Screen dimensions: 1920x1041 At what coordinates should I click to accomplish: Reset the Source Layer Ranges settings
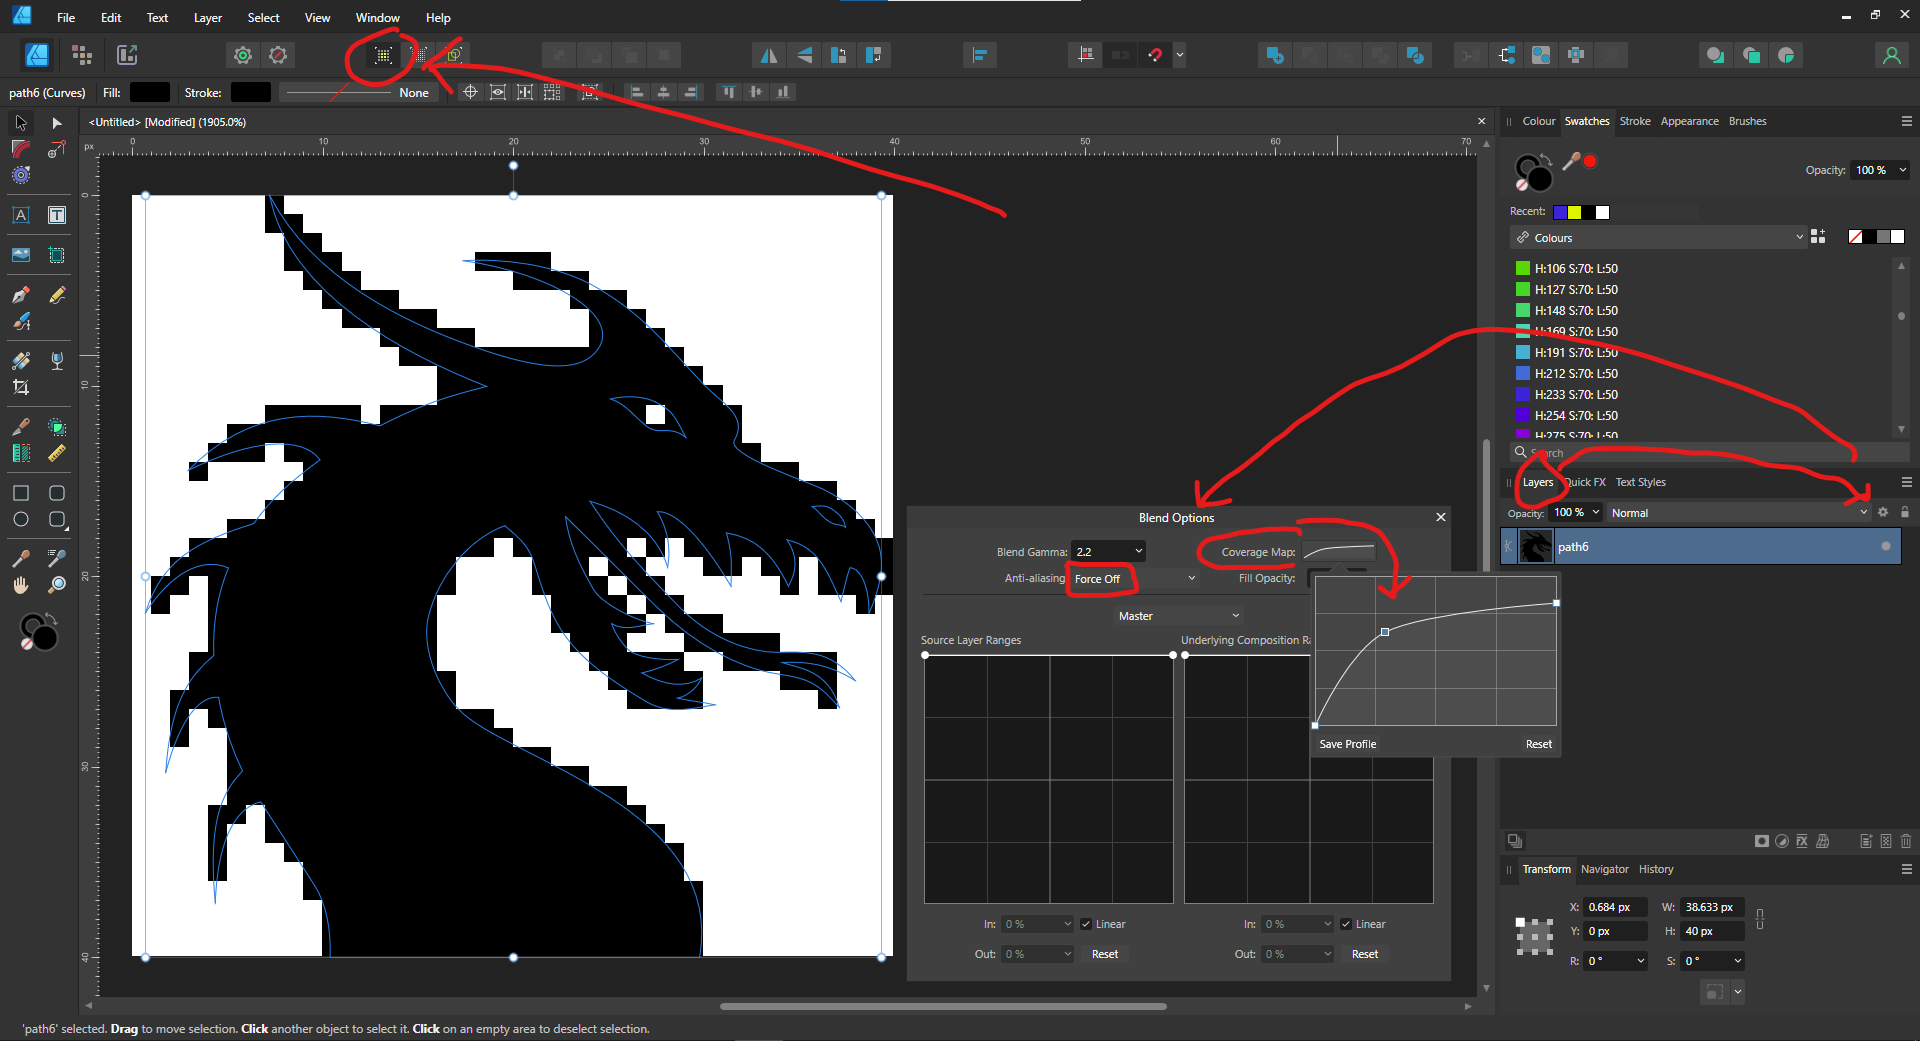click(x=1104, y=954)
